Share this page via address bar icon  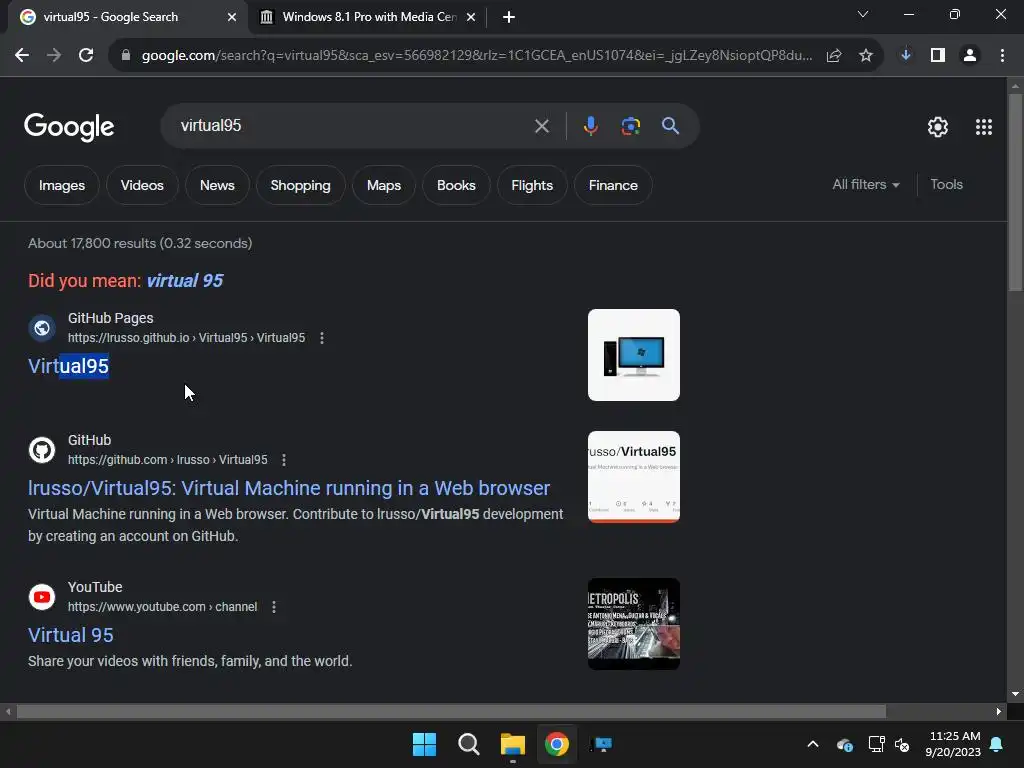click(x=834, y=56)
